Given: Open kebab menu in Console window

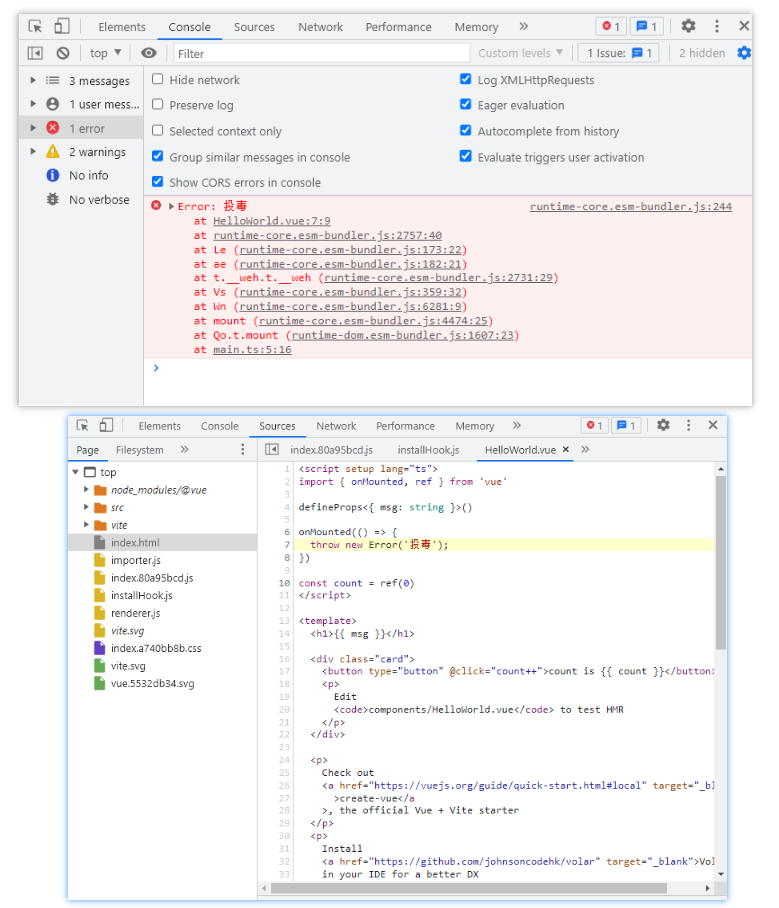Looking at the screenshot, I should [x=717, y=26].
